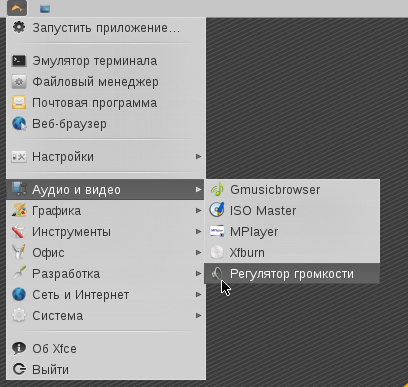The width and height of the screenshot is (408, 387).
Task: Open Запустить приложение… menu entry
Action: pos(105,28)
